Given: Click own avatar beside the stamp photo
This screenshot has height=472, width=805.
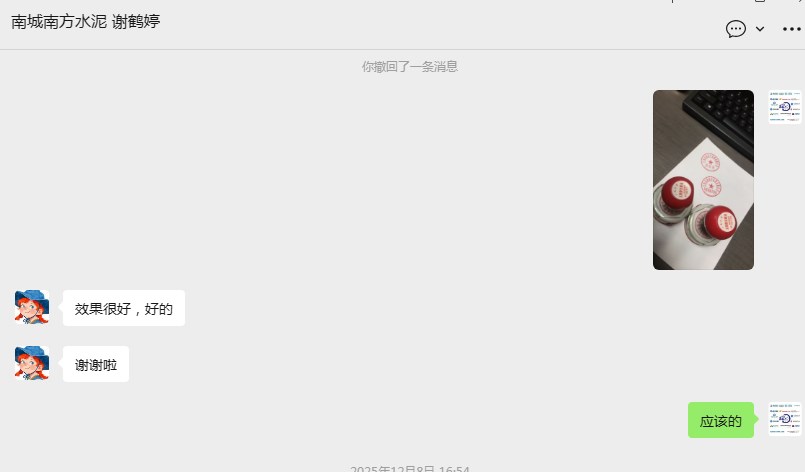Looking at the screenshot, I should tap(784, 107).
